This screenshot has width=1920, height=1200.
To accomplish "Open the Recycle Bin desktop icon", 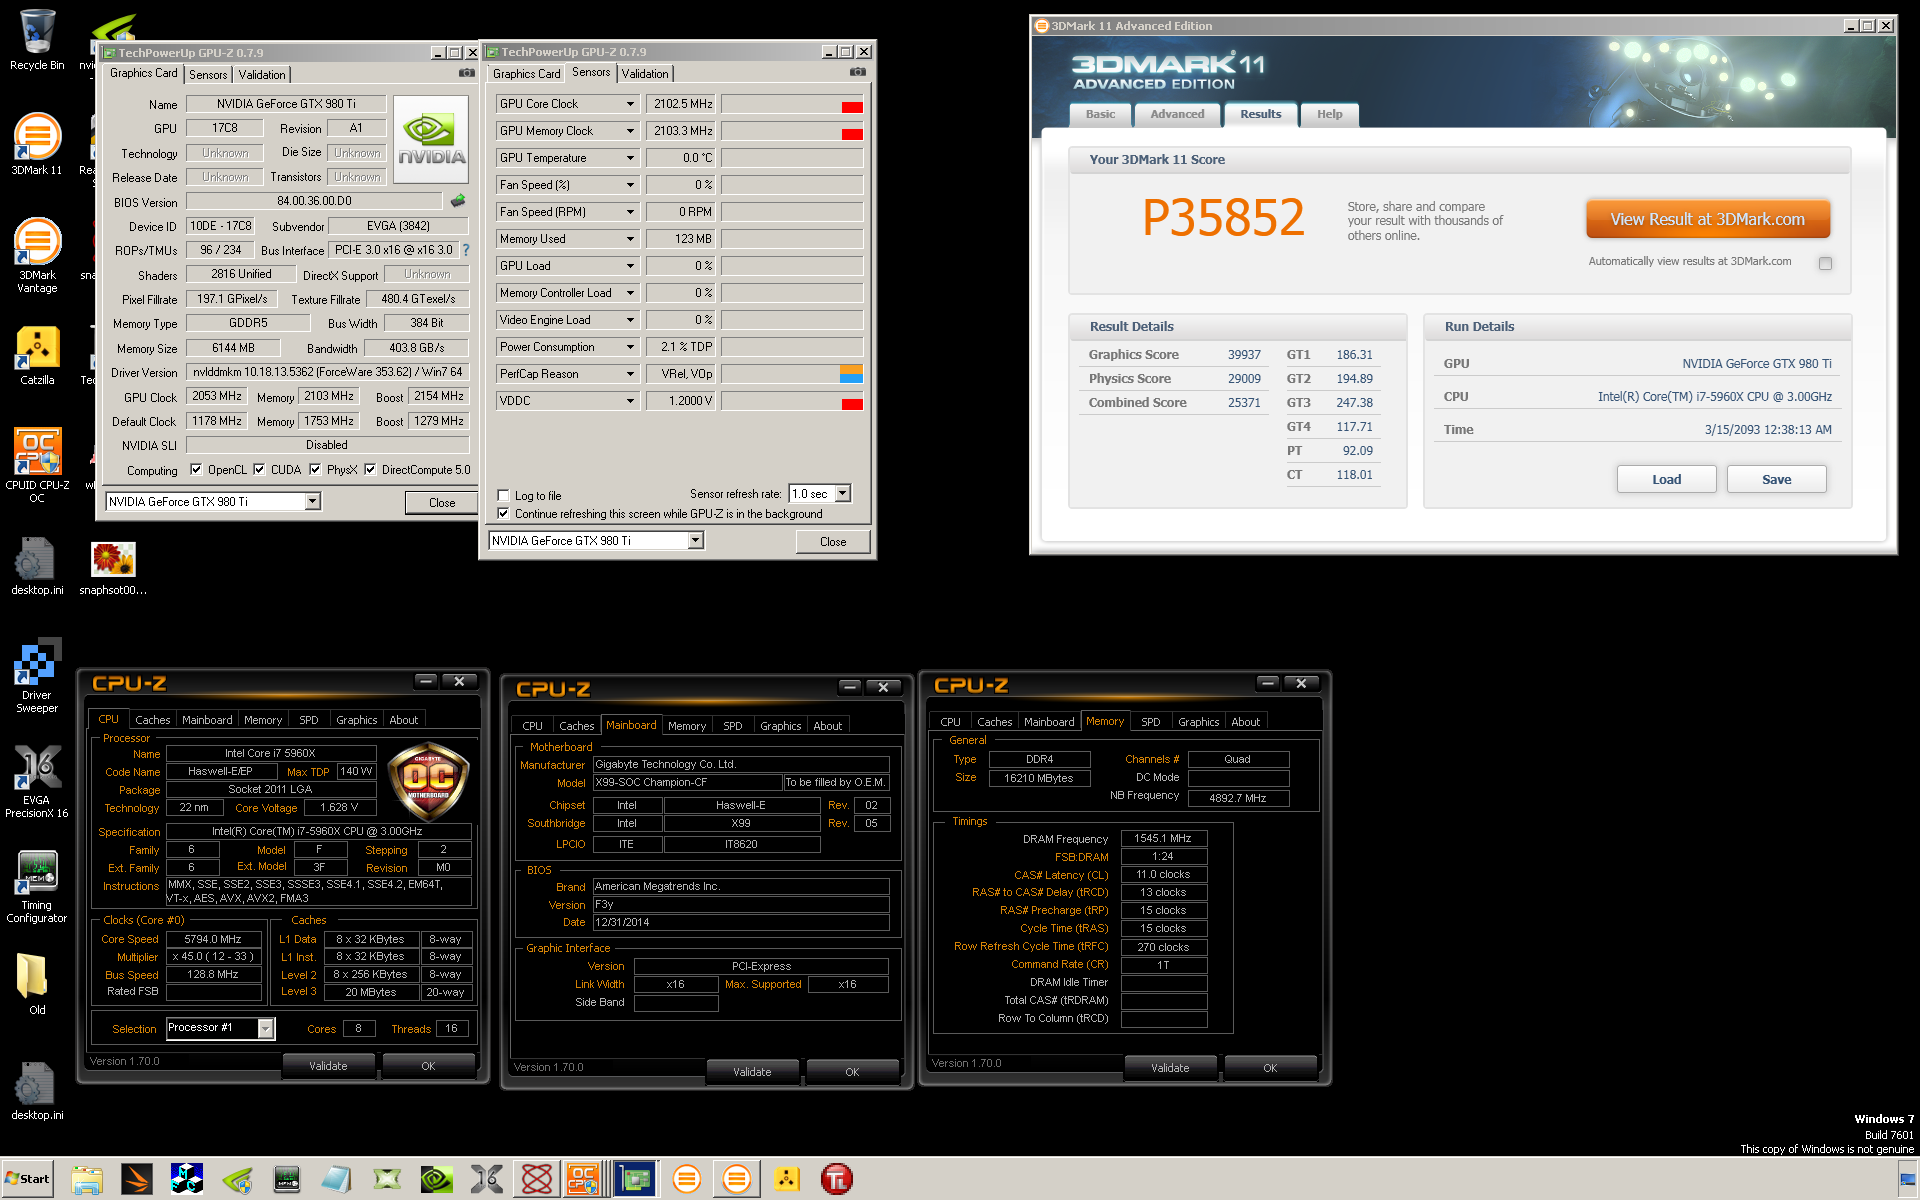I will tap(37, 40).
